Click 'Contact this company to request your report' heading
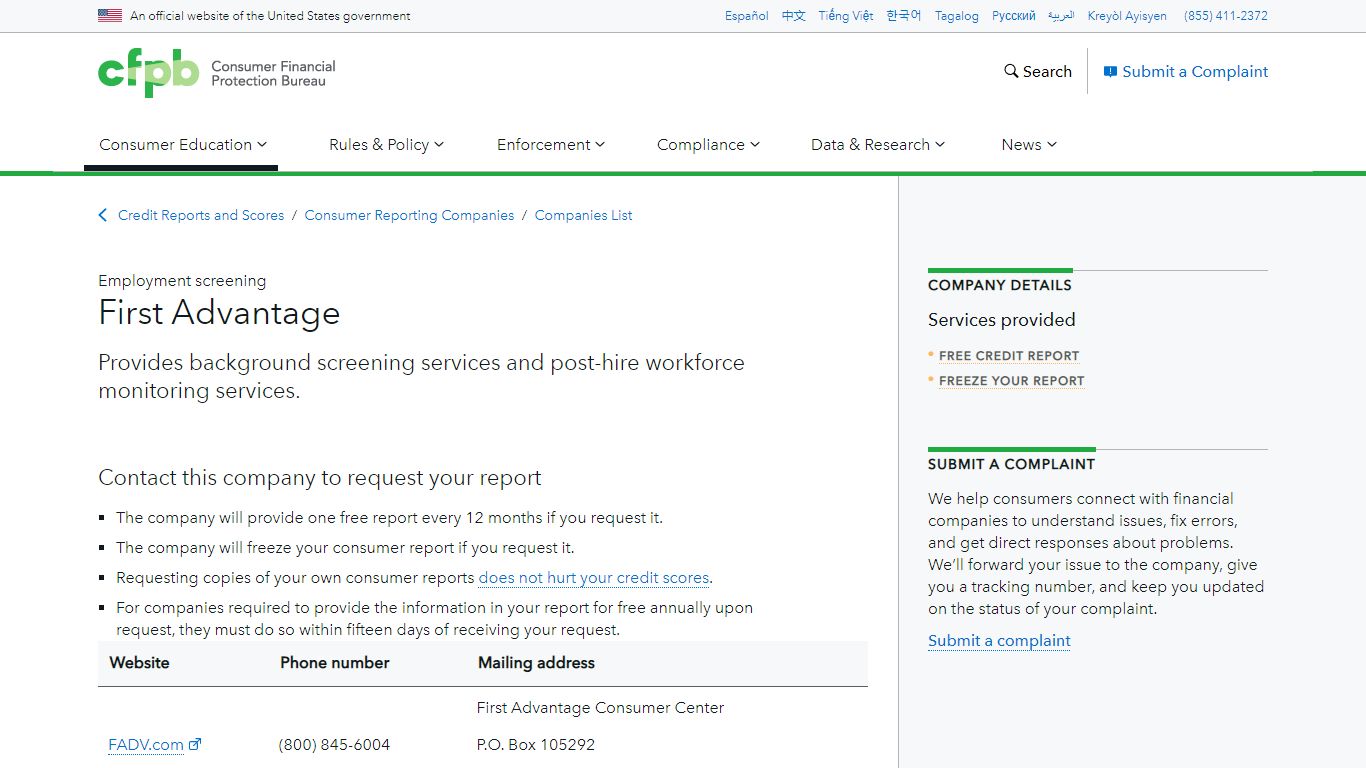 pos(320,478)
